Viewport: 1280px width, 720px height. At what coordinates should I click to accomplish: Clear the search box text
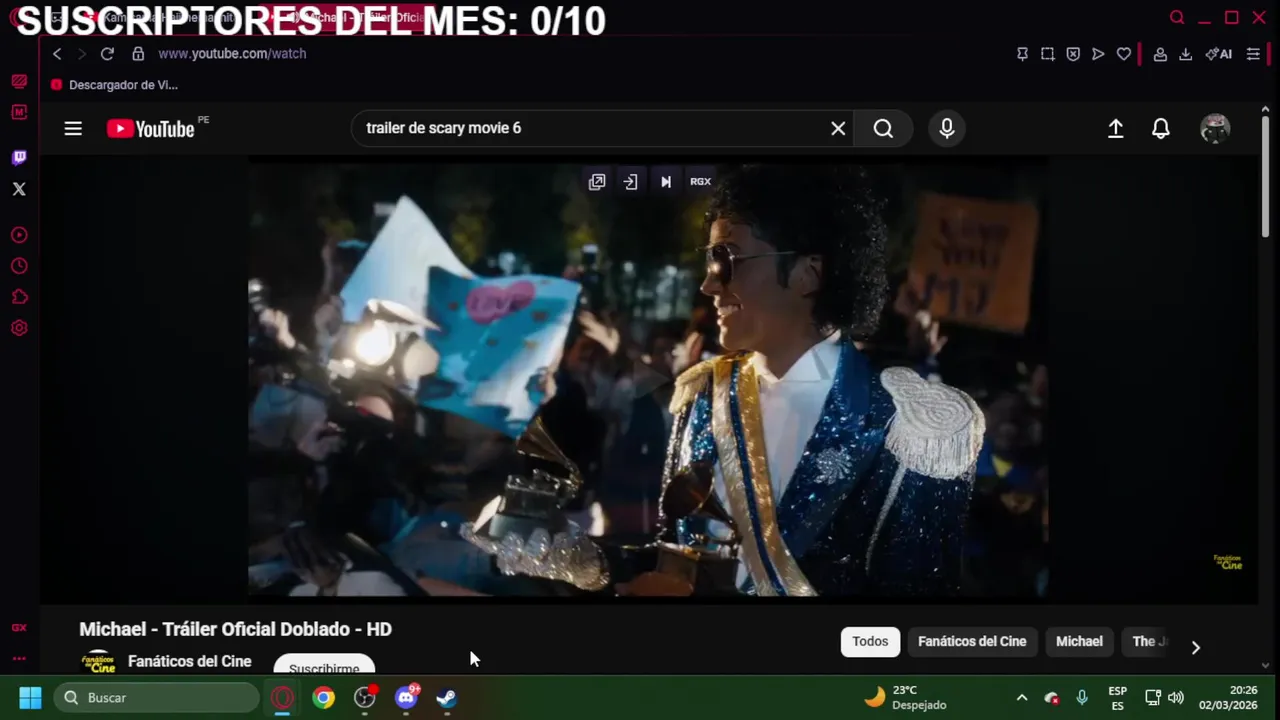838,128
